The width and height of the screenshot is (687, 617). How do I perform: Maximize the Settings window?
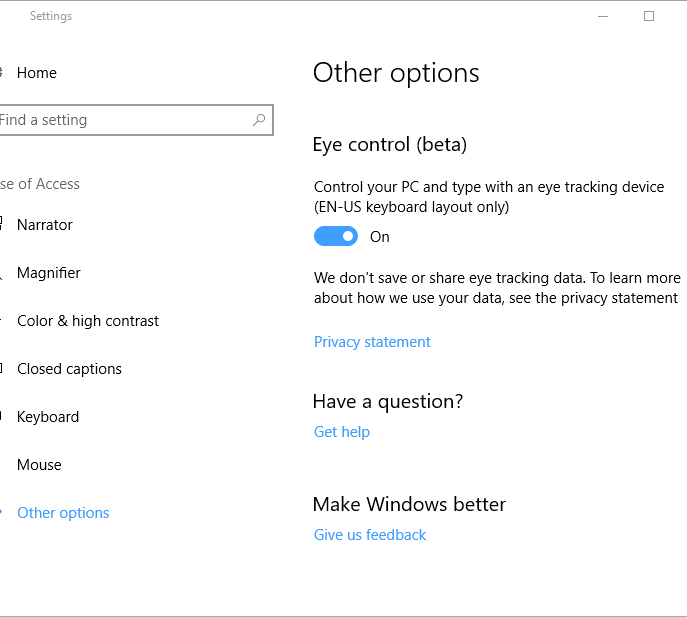pos(649,16)
